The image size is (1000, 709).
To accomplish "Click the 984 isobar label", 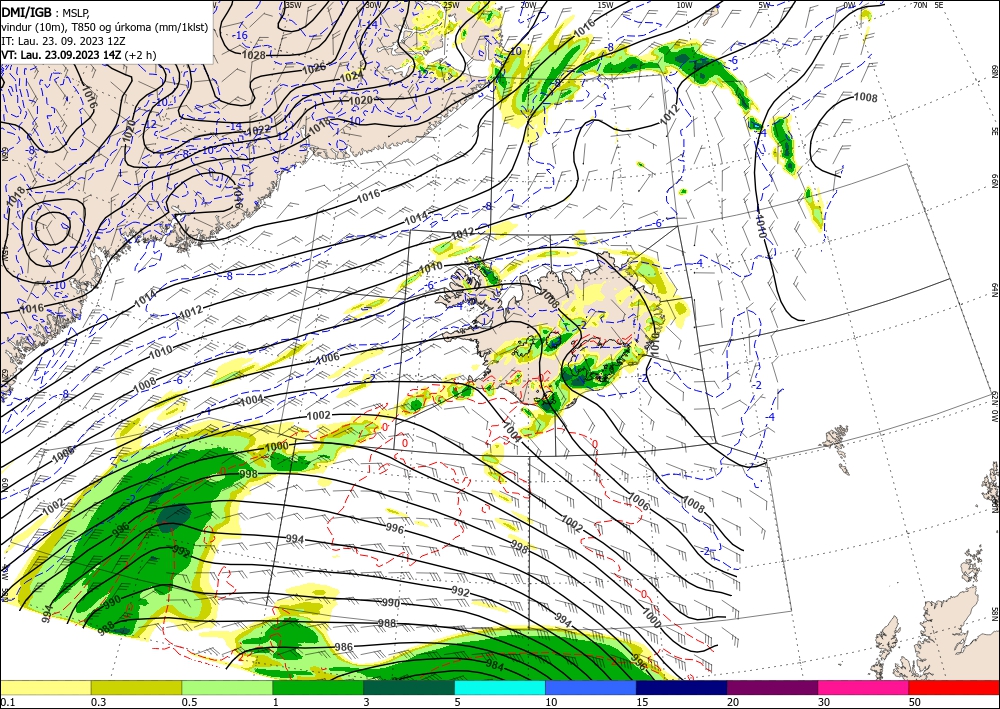I will [495, 667].
